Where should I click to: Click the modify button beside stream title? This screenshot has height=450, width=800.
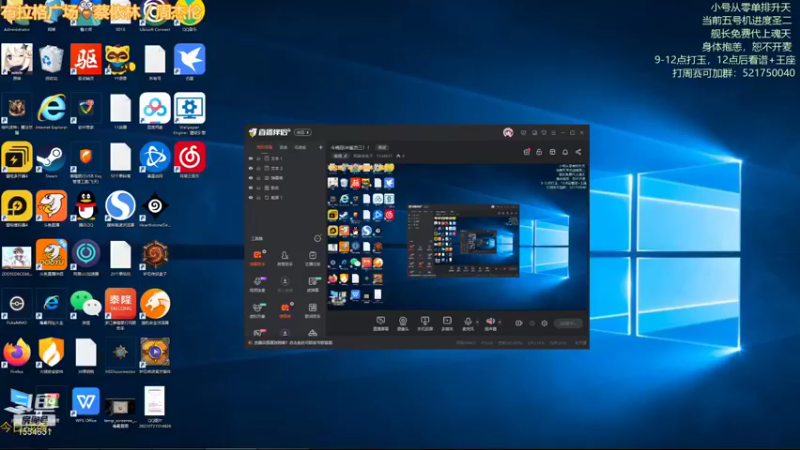click(382, 147)
